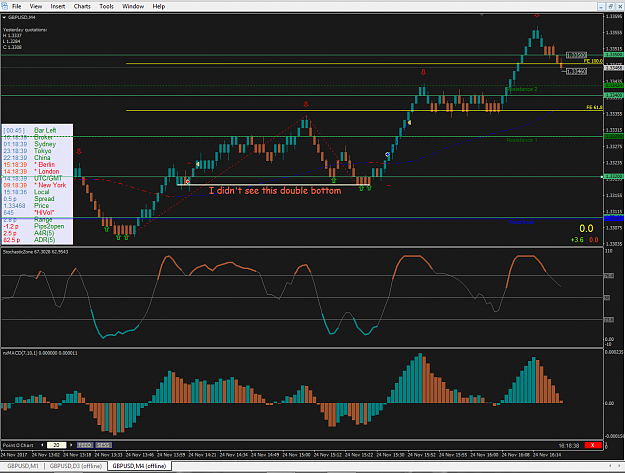Open the Help menu
This screenshot has width=625, height=473.
[159, 6]
